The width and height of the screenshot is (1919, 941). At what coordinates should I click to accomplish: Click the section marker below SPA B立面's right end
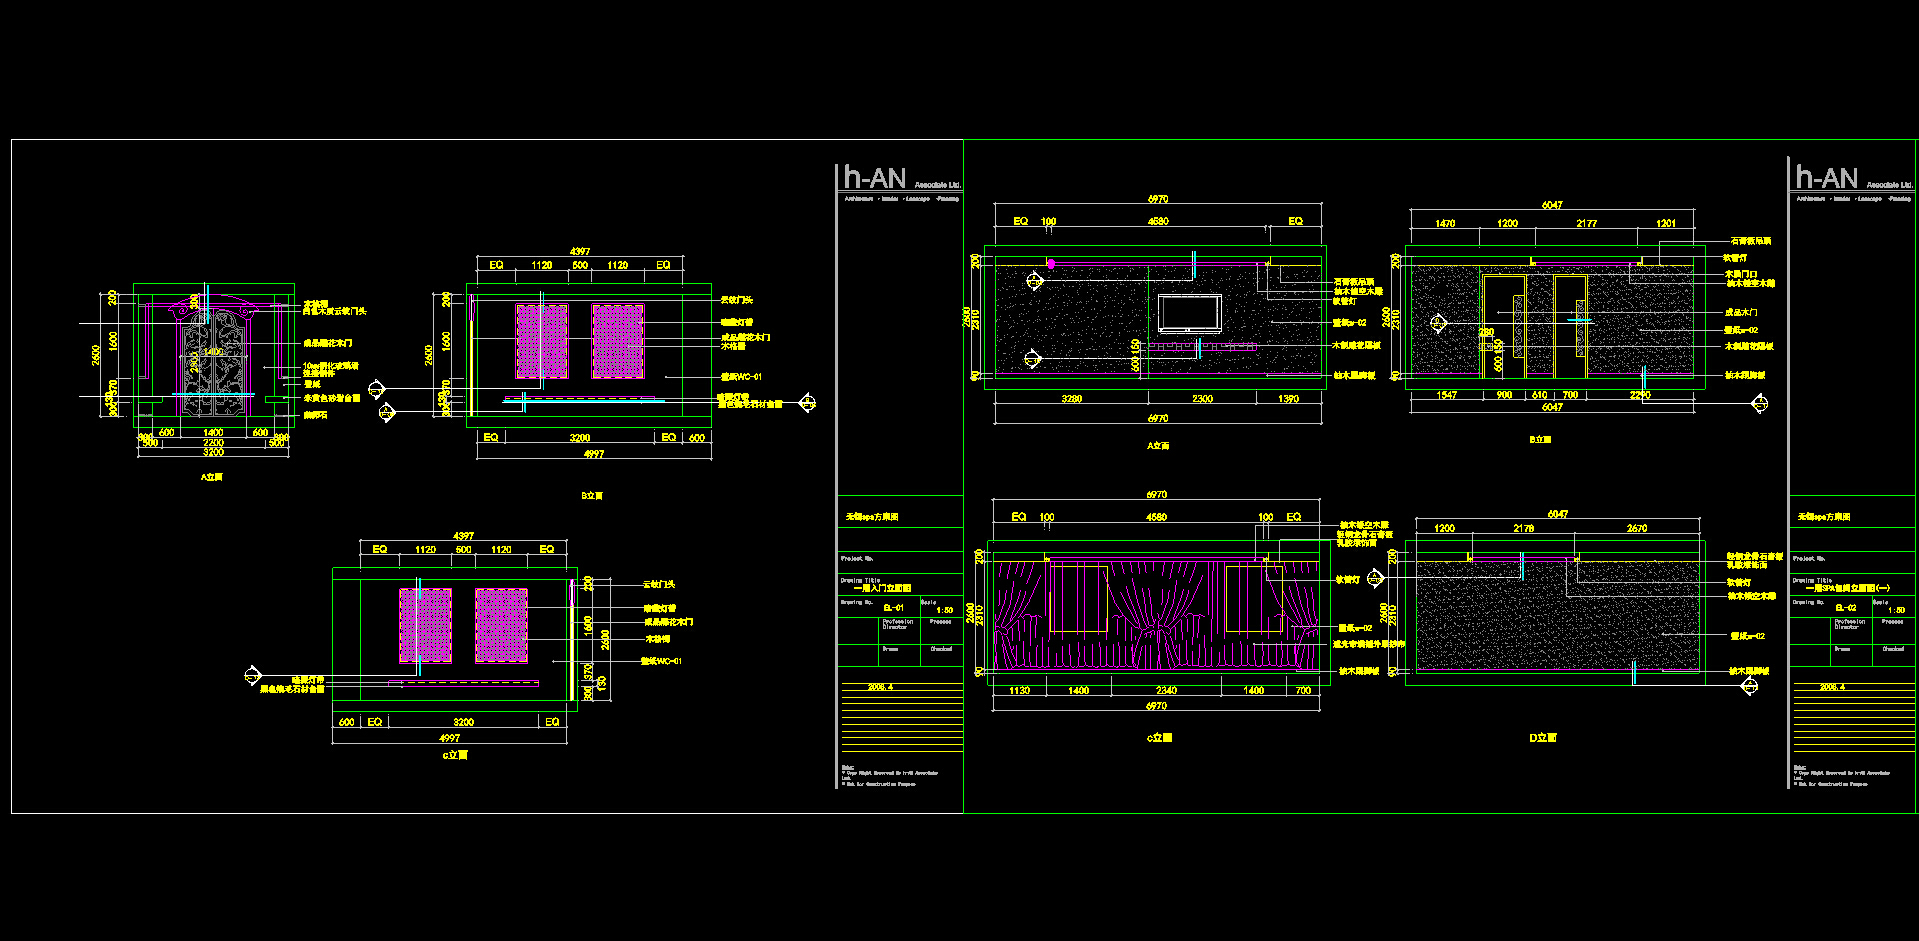(1760, 404)
